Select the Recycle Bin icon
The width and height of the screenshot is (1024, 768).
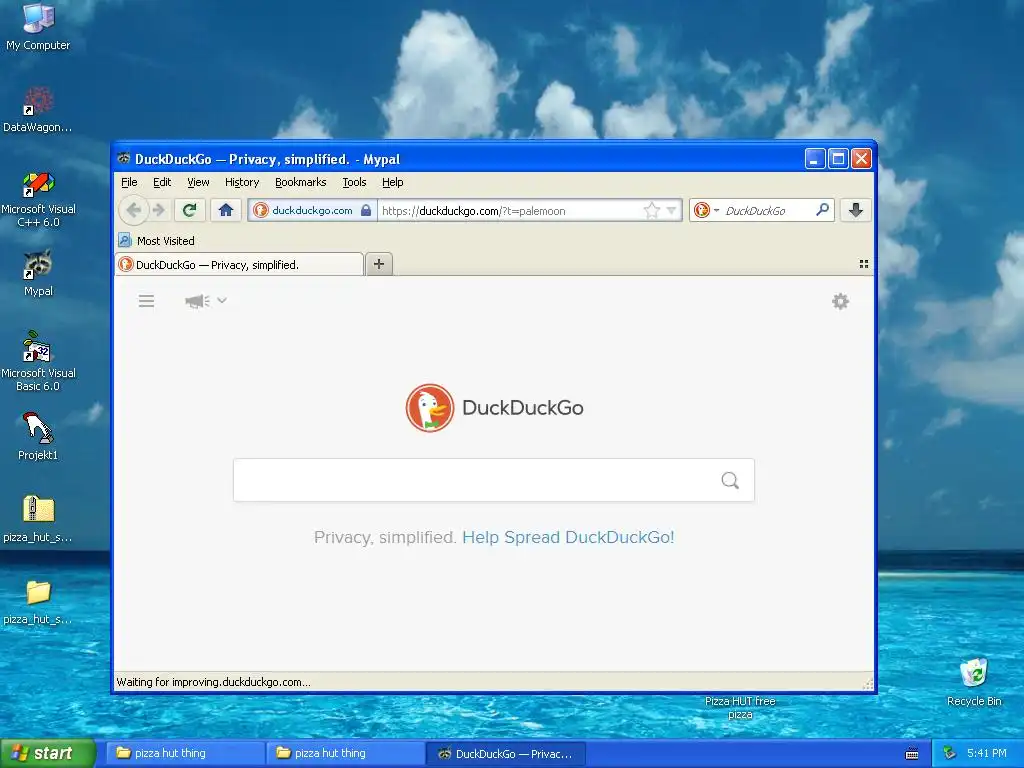coord(974,682)
